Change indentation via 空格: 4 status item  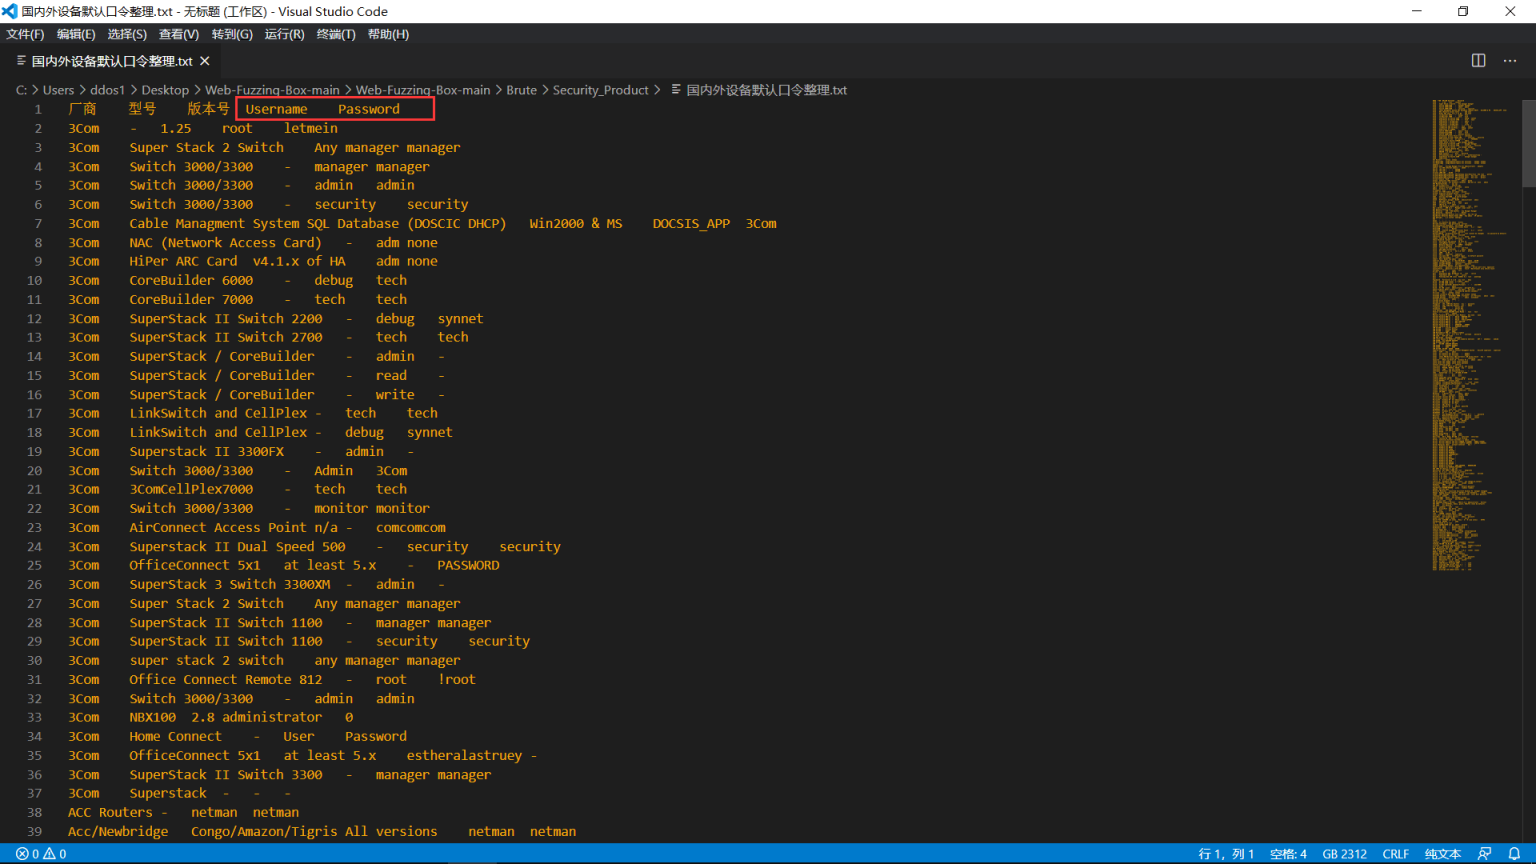click(x=1288, y=853)
